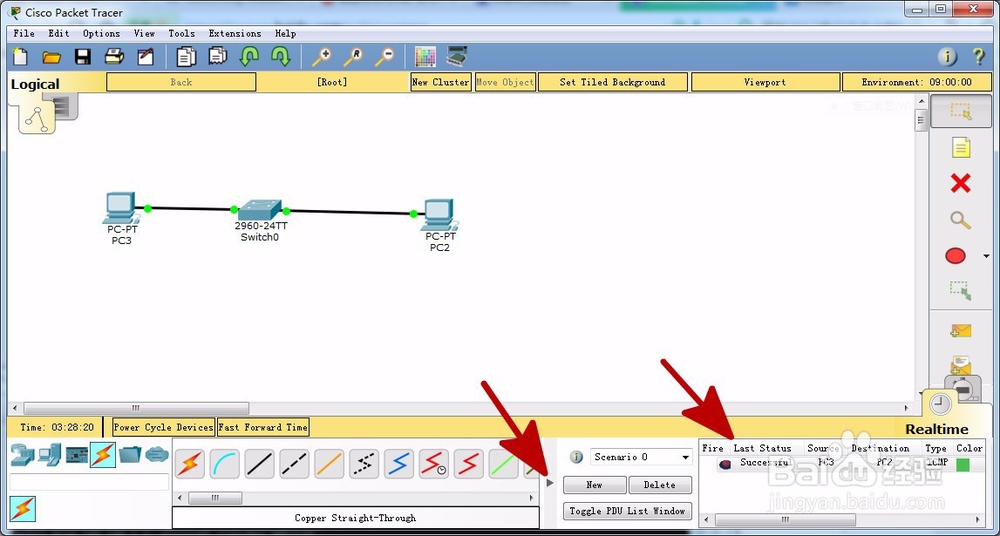Click Set Tiled Background button
Screen dimensions: 1000x536
(x=612, y=82)
